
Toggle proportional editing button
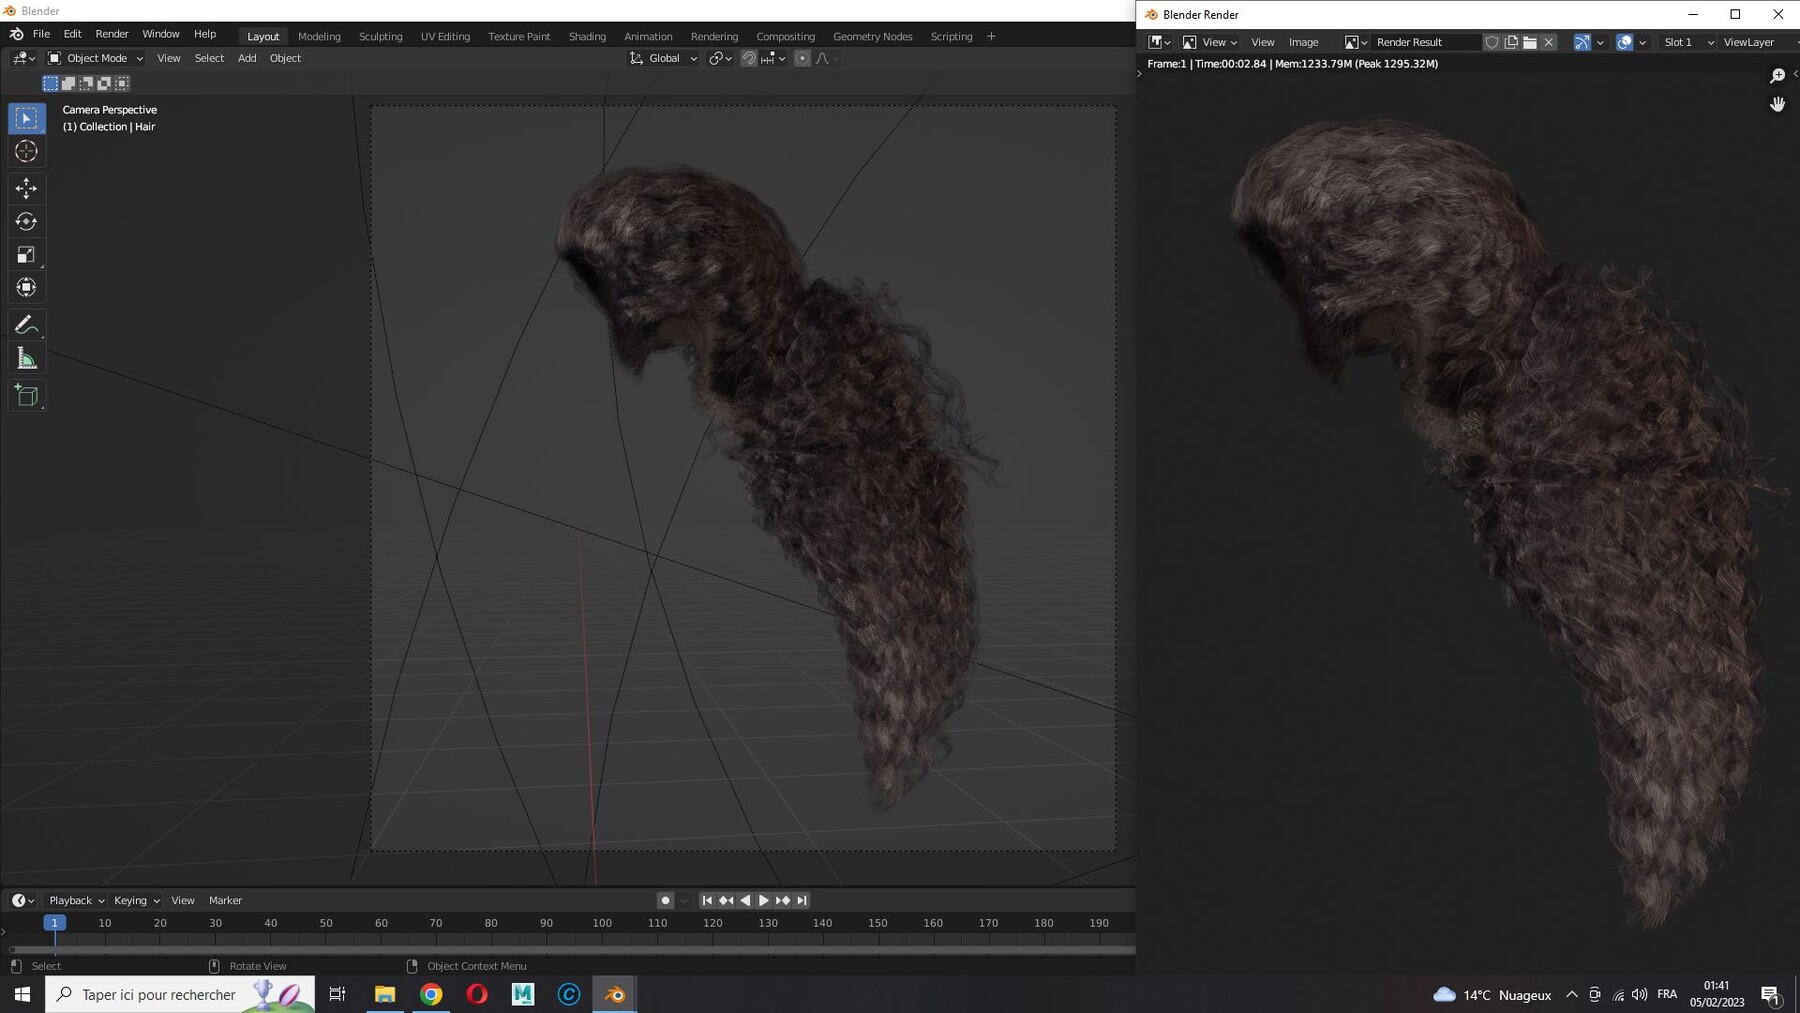(x=802, y=58)
